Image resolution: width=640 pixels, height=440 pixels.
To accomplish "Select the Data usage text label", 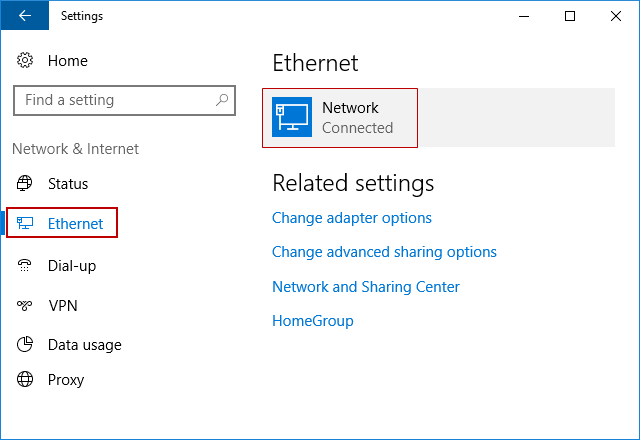I will pos(85,345).
